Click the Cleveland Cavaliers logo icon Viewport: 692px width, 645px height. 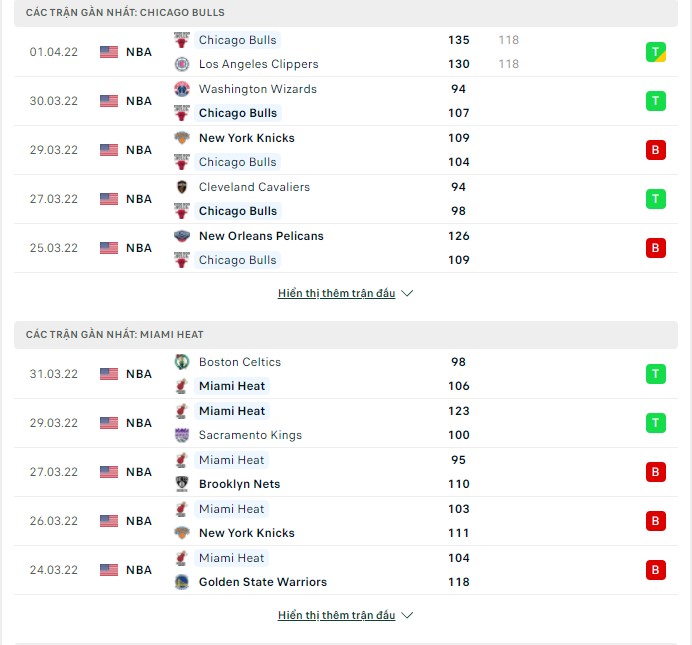coord(181,187)
